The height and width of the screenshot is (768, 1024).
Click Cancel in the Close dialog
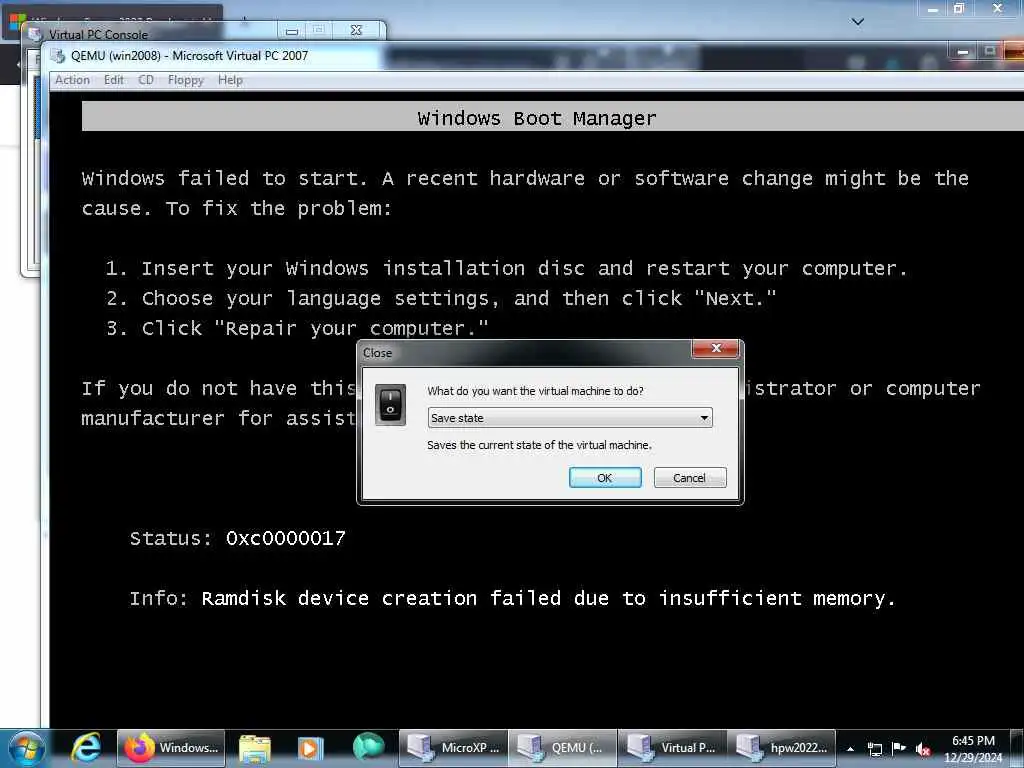pos(690,477)
